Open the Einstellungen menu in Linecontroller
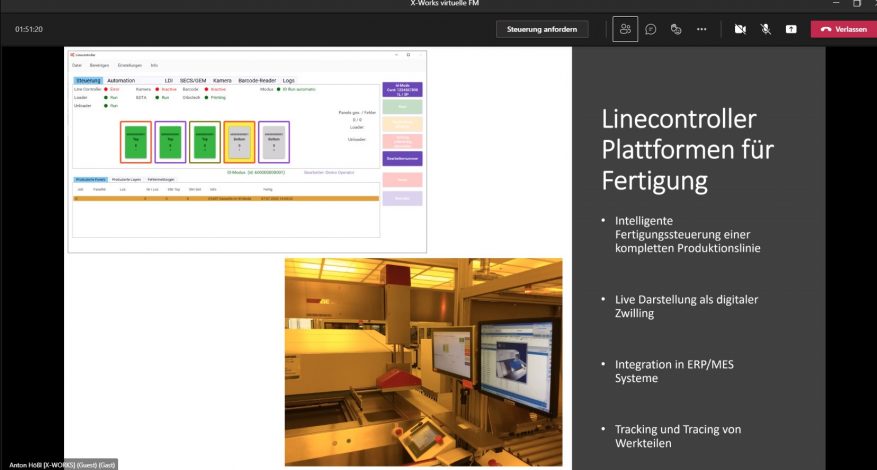877x470 pixels. point(130,65)
